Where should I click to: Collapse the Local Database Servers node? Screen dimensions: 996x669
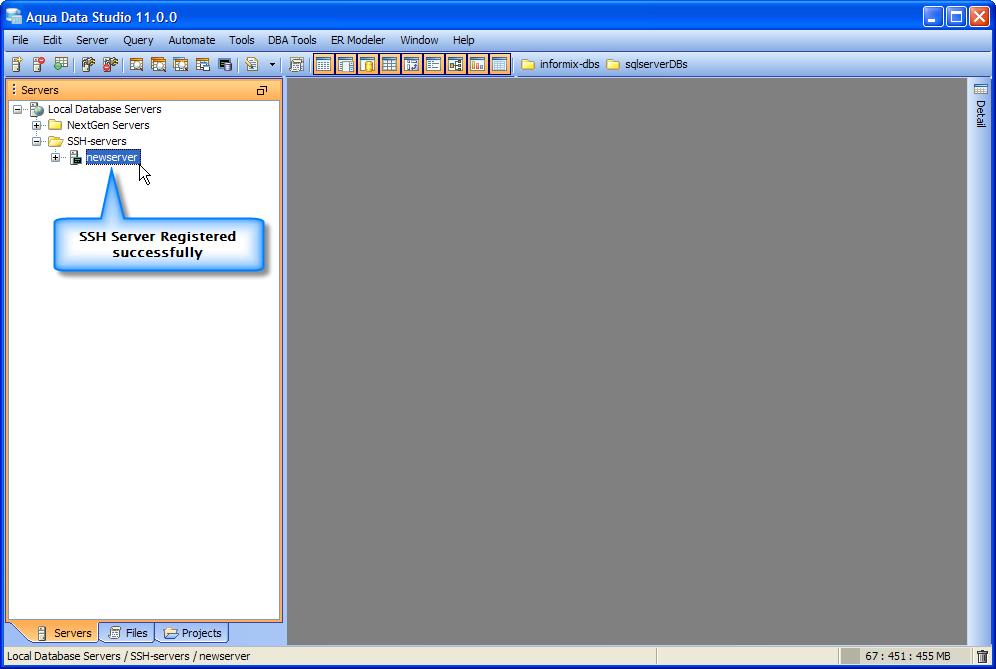(17, 109)
